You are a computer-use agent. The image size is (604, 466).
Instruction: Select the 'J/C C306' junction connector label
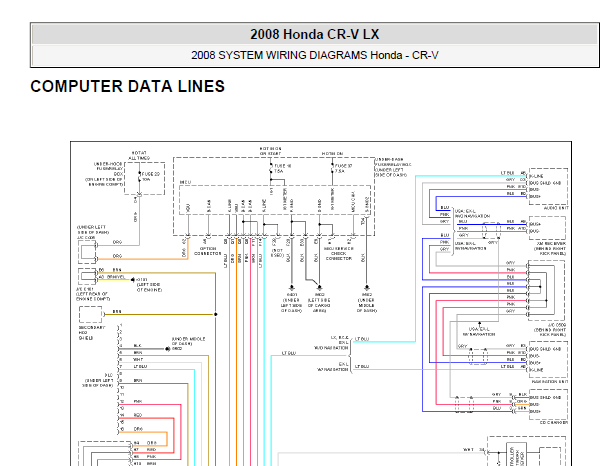(x=86, y=238)
